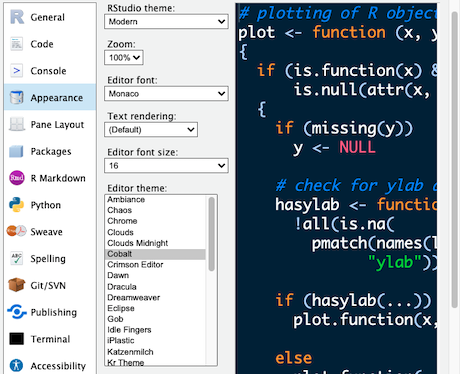Choose the Crimson Editor theme
The width and height of the screenshot is (460, 374).
[x=155, y=265]
